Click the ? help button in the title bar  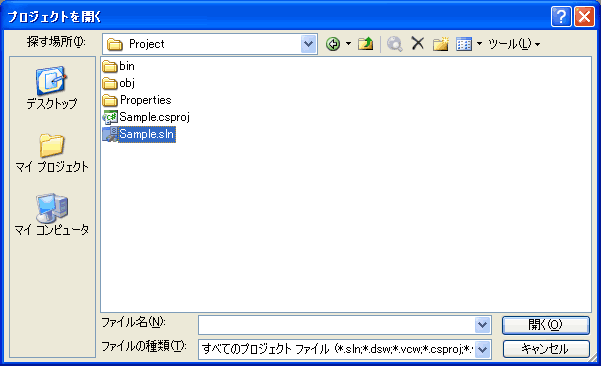561,16
